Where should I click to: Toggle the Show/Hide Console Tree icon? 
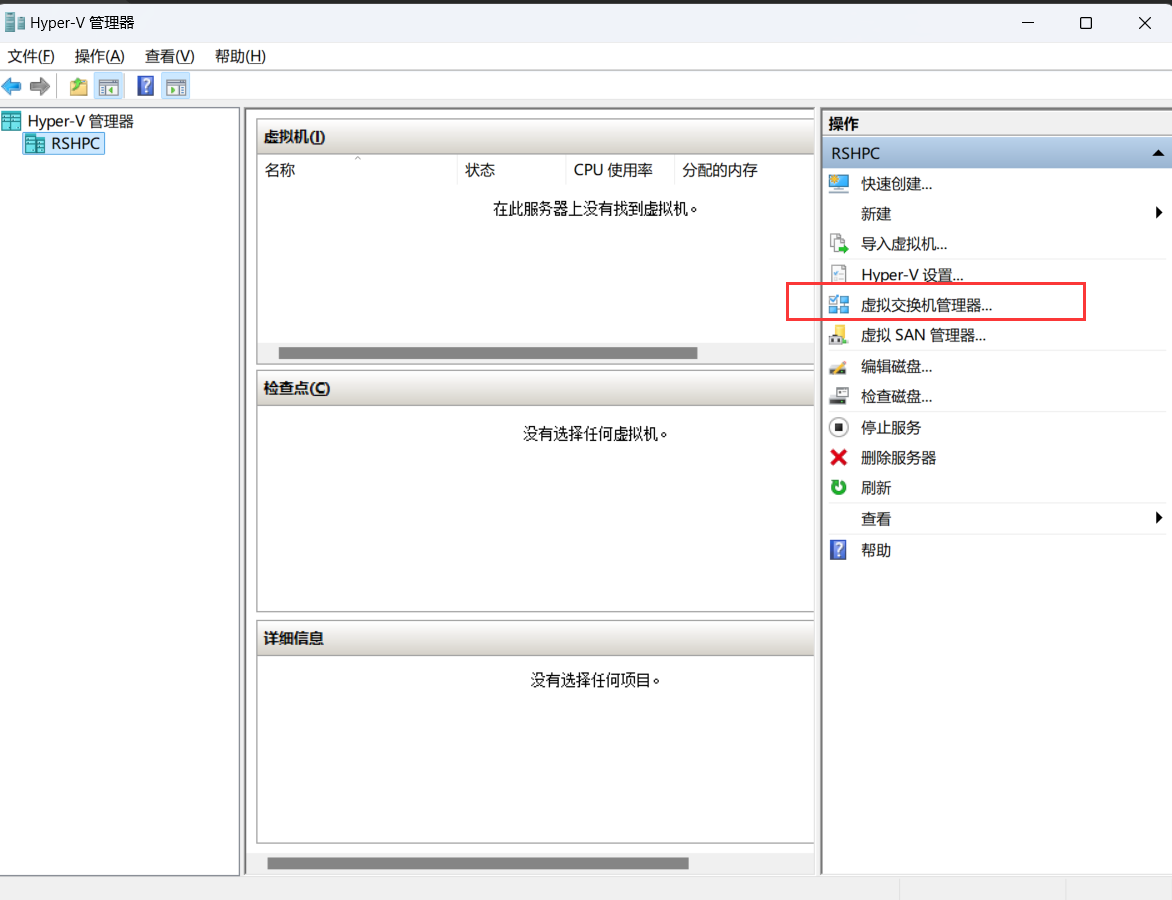tap(108, 86)
